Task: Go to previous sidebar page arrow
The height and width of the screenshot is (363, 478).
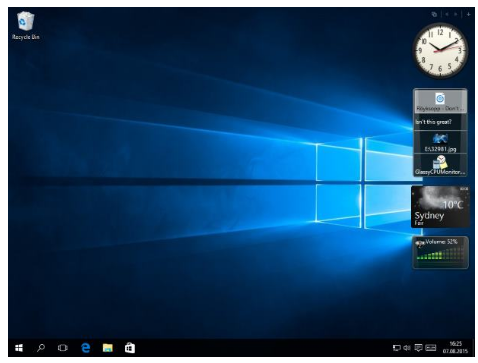Action: click(x=447, y=14)
